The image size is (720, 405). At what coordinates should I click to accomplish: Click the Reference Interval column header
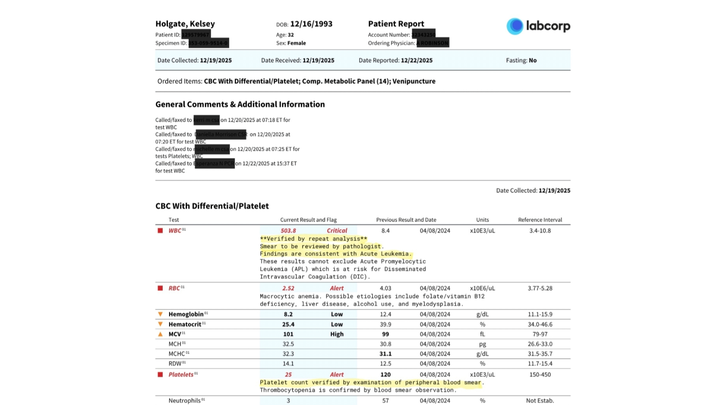click(540, 220)
